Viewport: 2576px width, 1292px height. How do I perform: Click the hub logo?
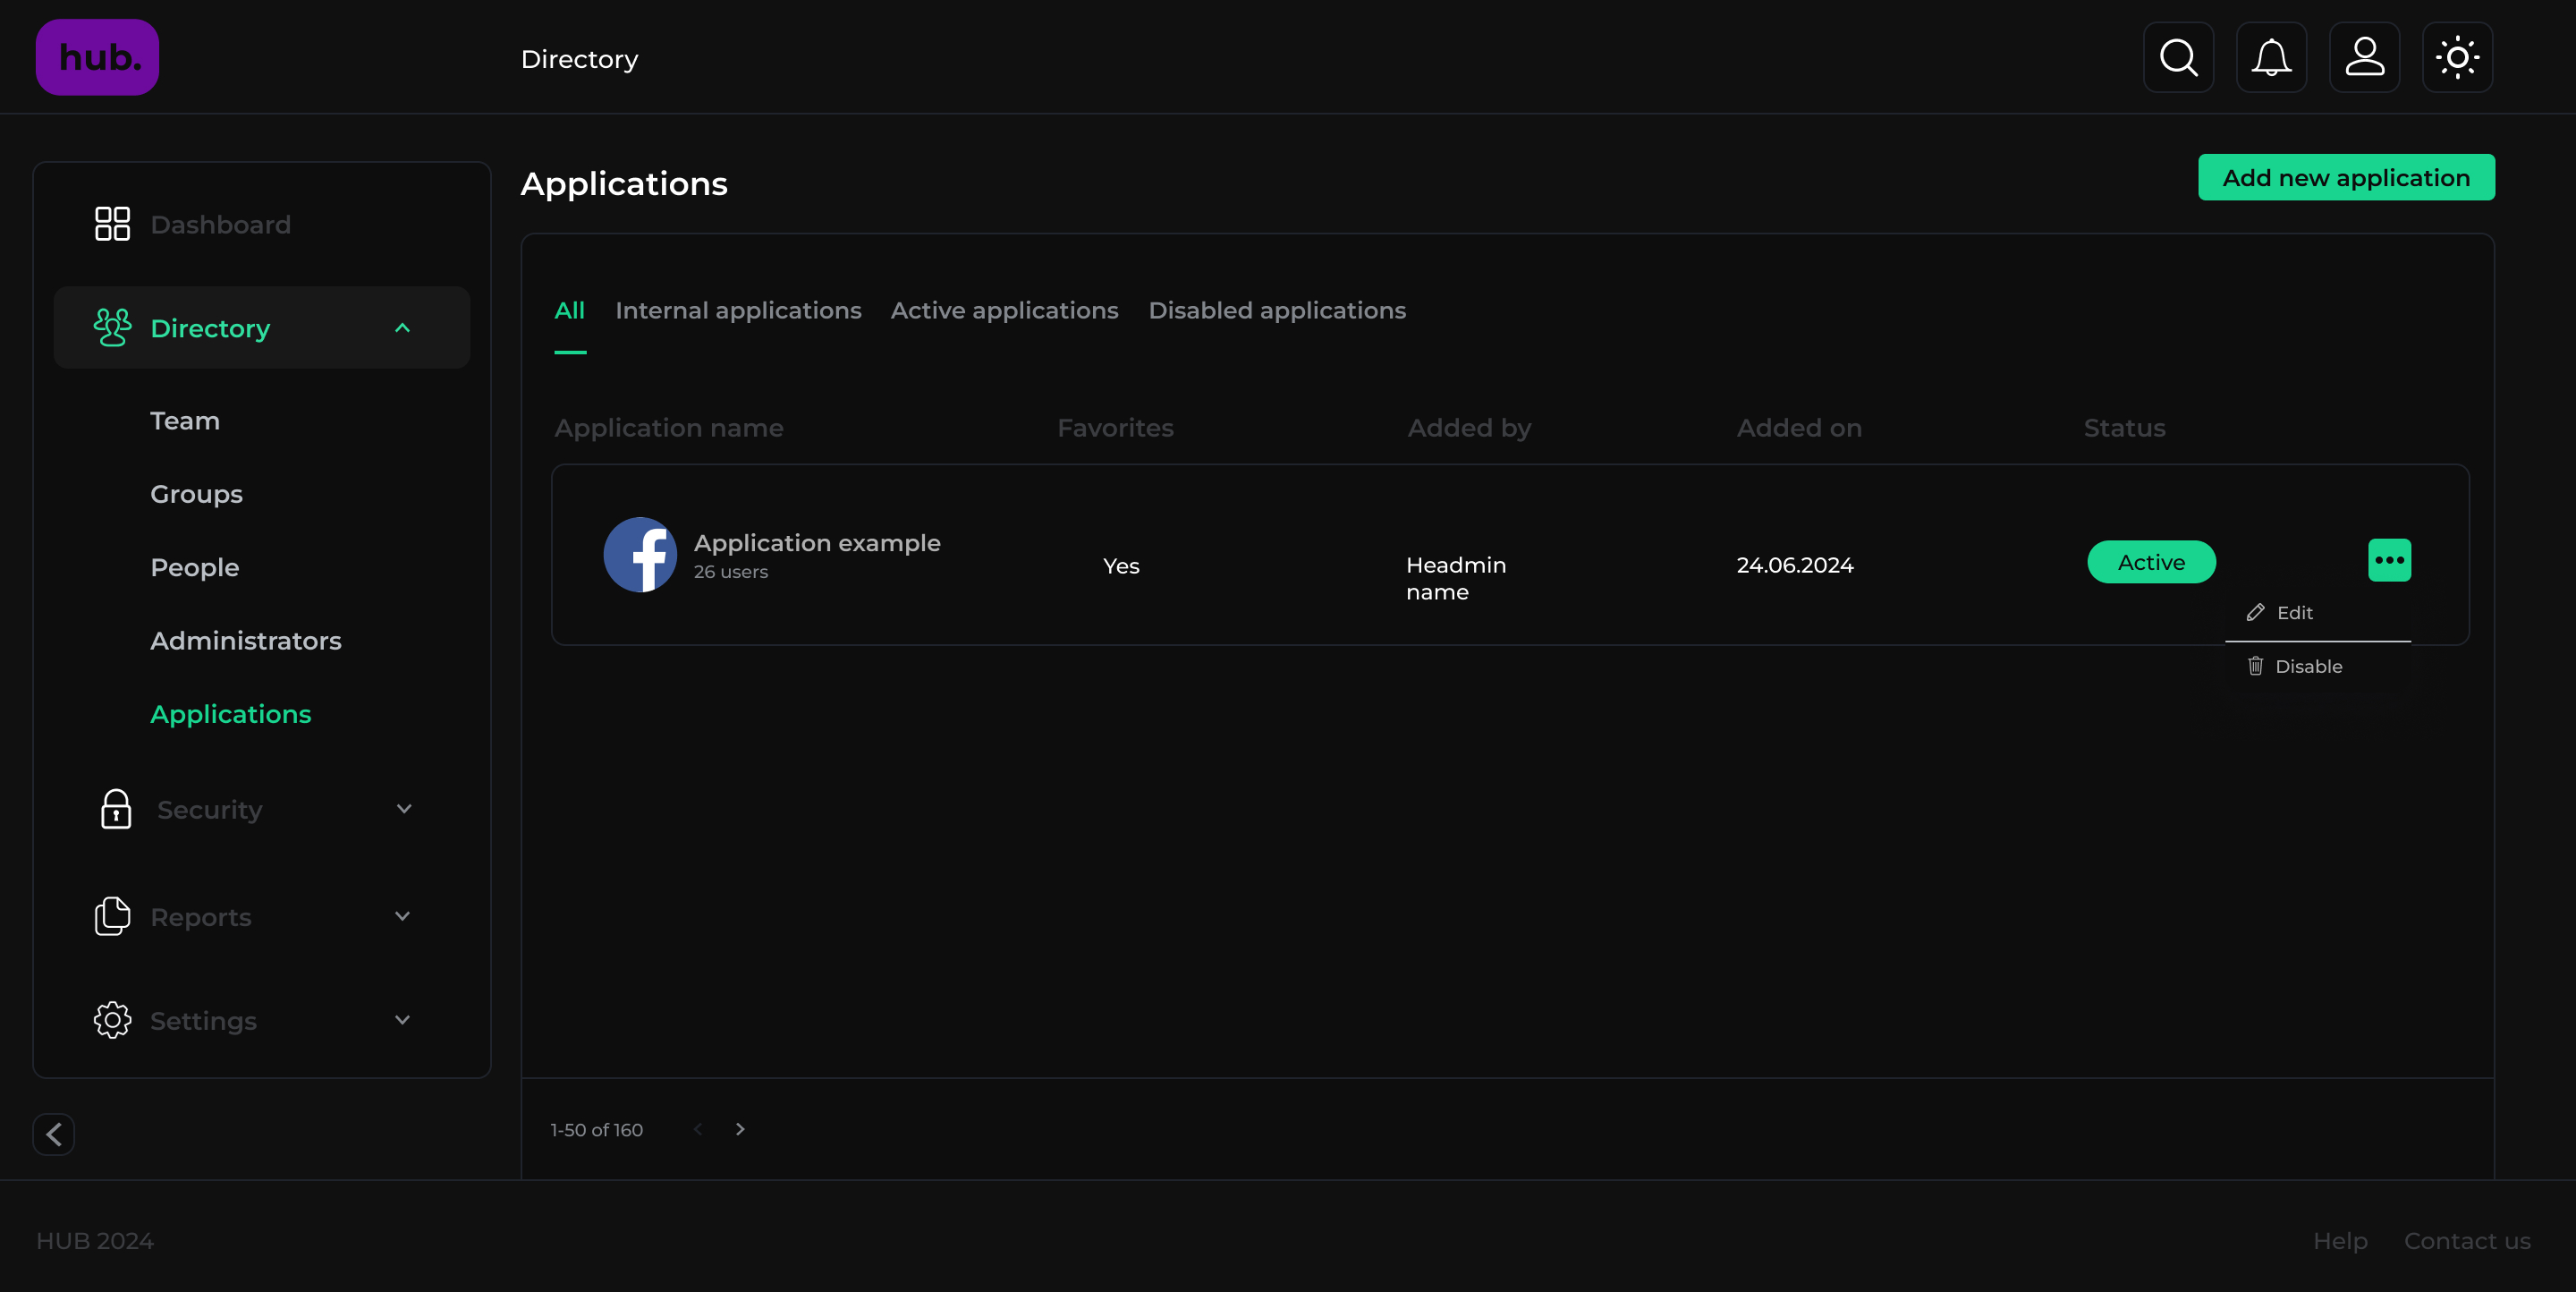tap(97, 57)
